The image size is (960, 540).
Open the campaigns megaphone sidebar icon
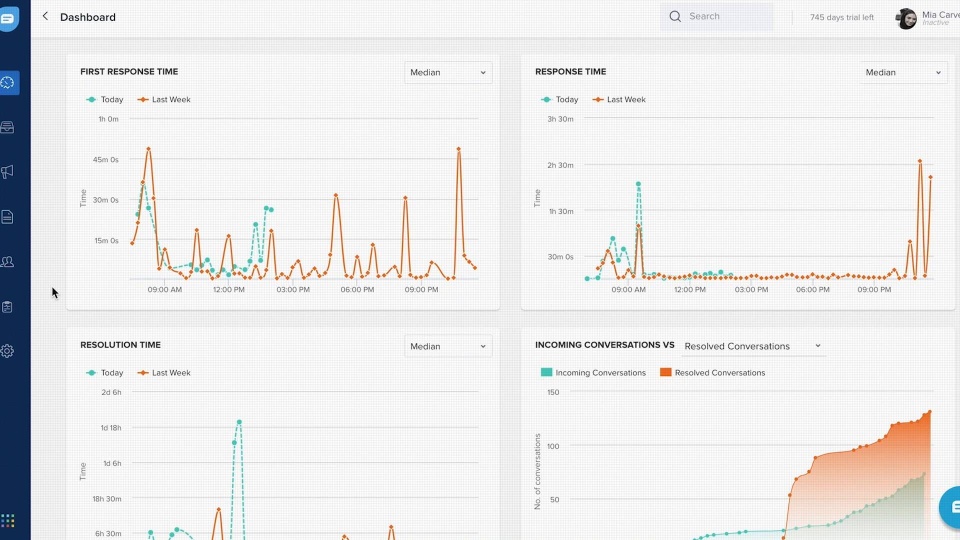[7, 172]
